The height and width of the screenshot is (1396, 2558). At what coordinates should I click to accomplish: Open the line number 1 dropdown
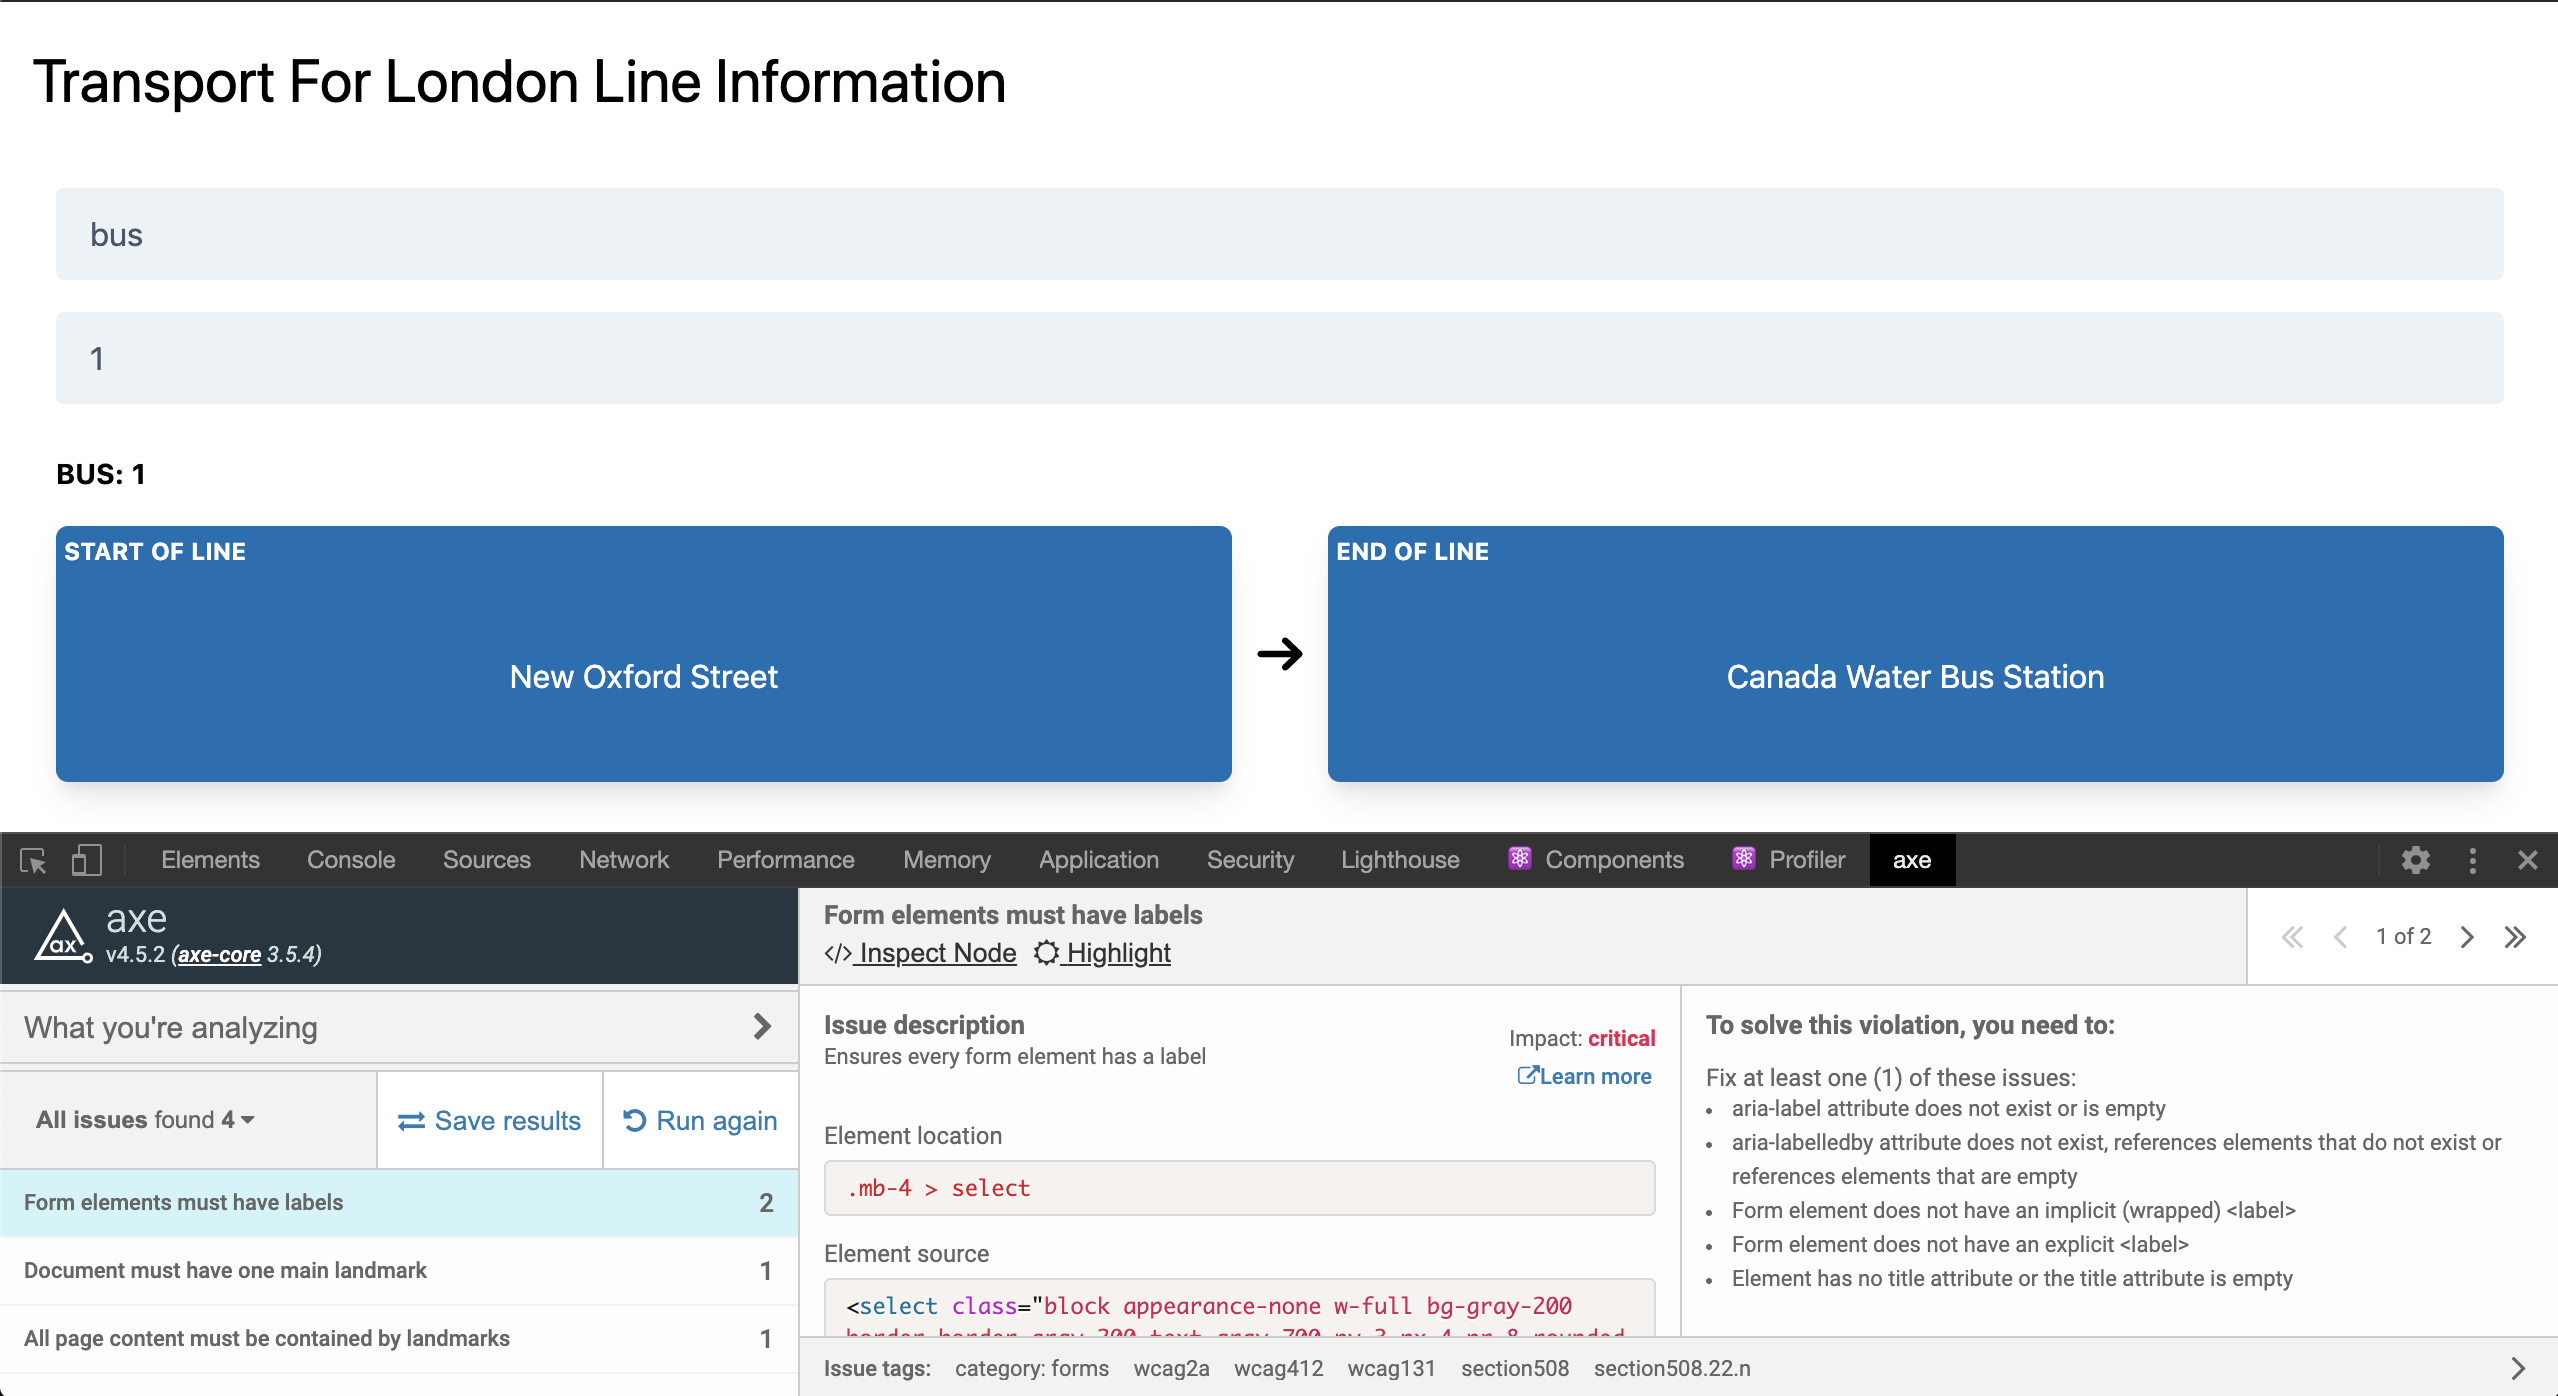tap(1280, 358)
